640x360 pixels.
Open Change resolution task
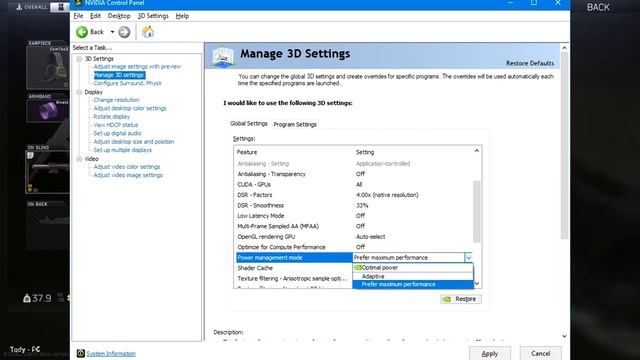click(x=116, y=100)
